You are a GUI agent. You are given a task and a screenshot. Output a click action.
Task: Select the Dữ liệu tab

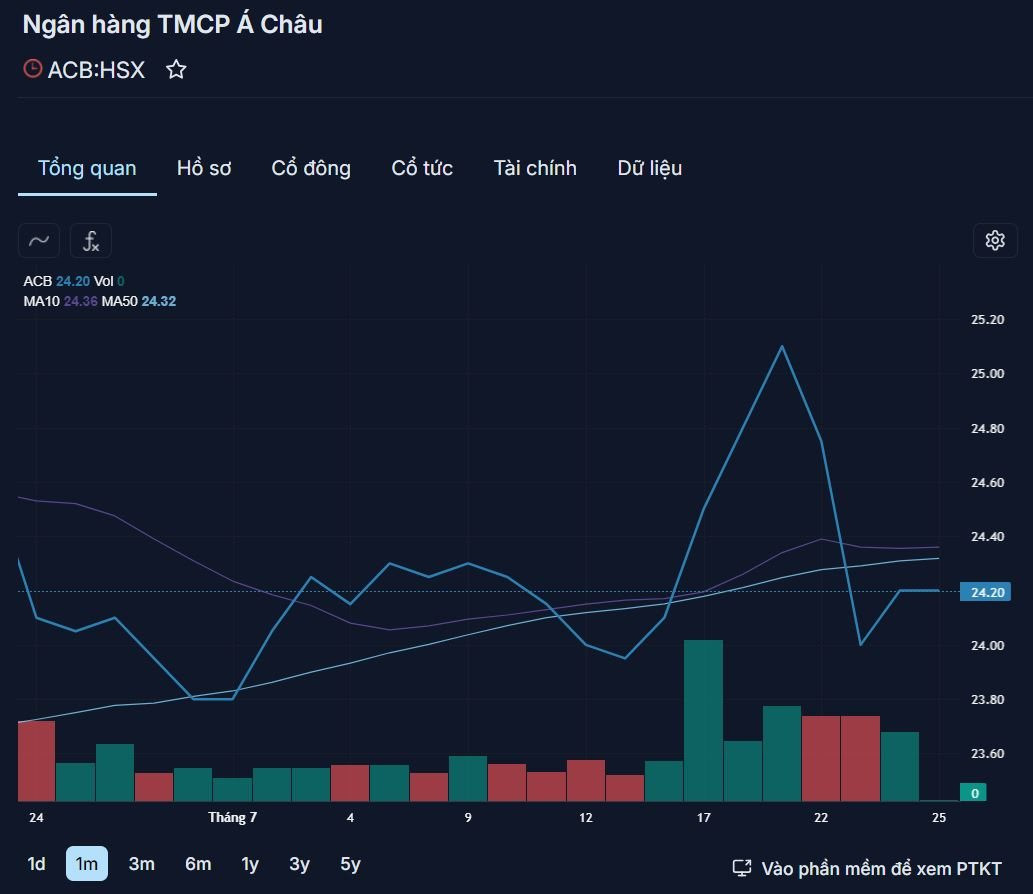(650, 168)
